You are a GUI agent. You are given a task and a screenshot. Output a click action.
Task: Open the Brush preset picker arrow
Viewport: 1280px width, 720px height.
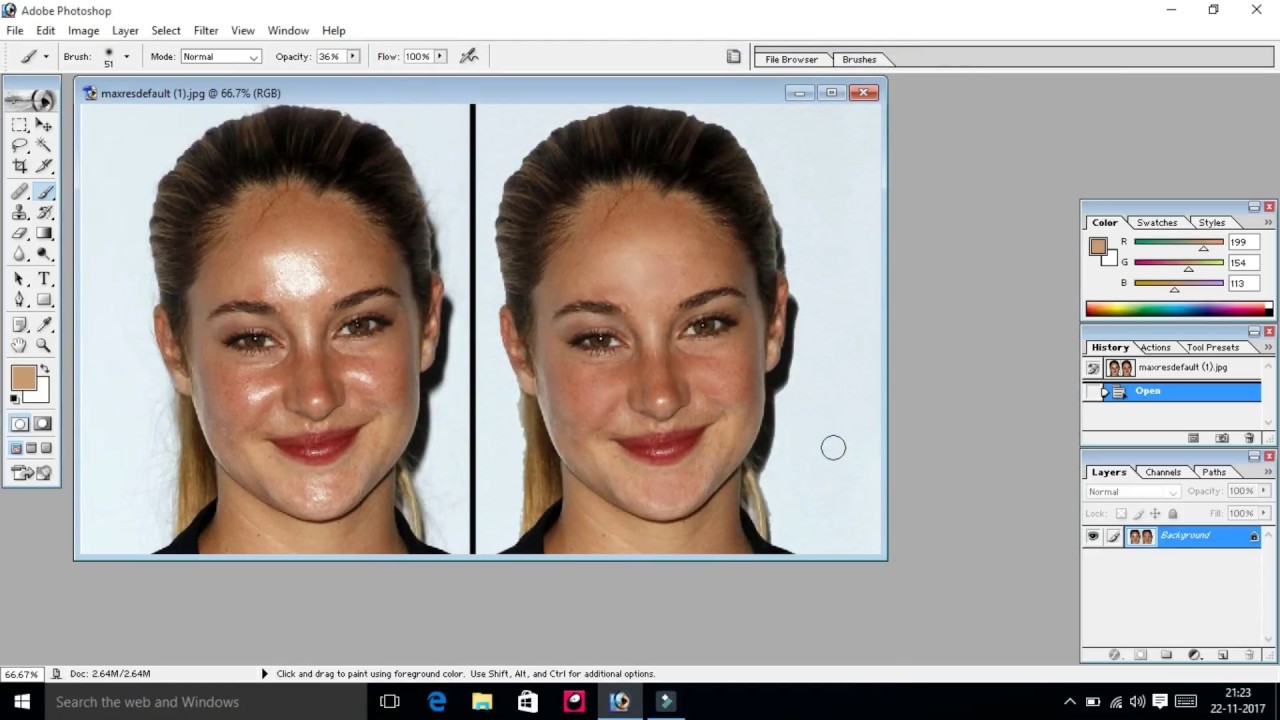tap(126, 57)
